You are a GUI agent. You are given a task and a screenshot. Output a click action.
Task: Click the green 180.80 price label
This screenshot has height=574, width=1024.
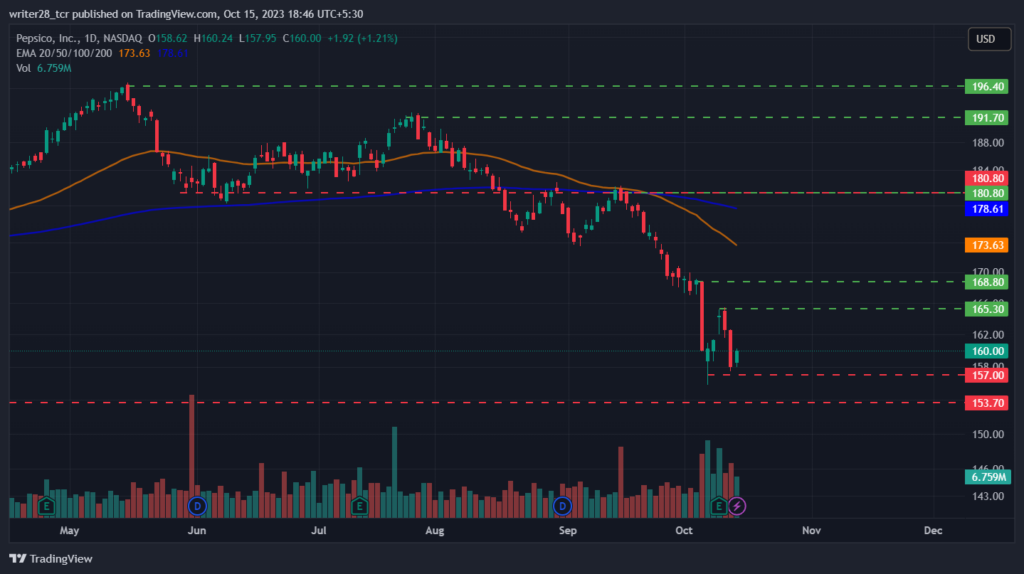(x=987, y=193)
